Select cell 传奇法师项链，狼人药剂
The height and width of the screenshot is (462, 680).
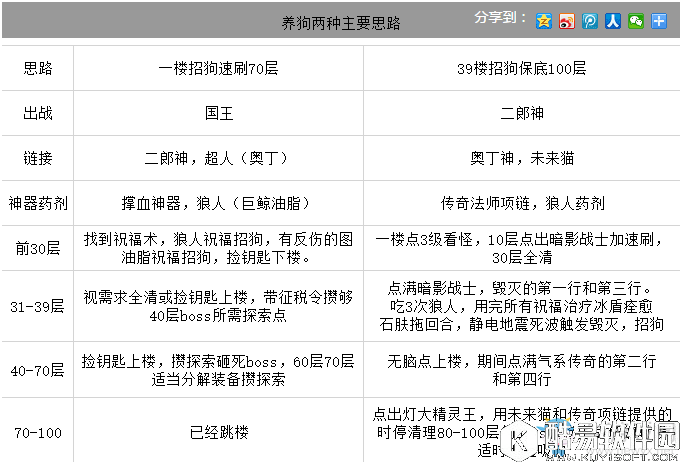(x=522, y=203)
